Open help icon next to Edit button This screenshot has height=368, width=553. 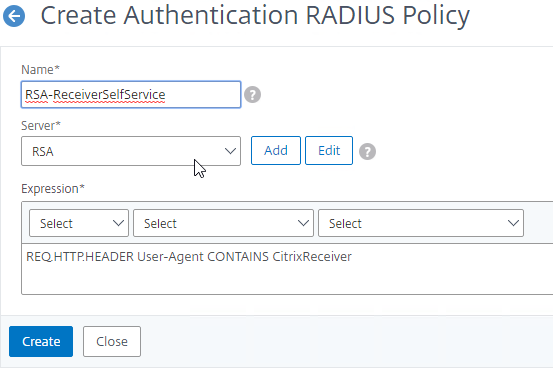pos(367,151)
